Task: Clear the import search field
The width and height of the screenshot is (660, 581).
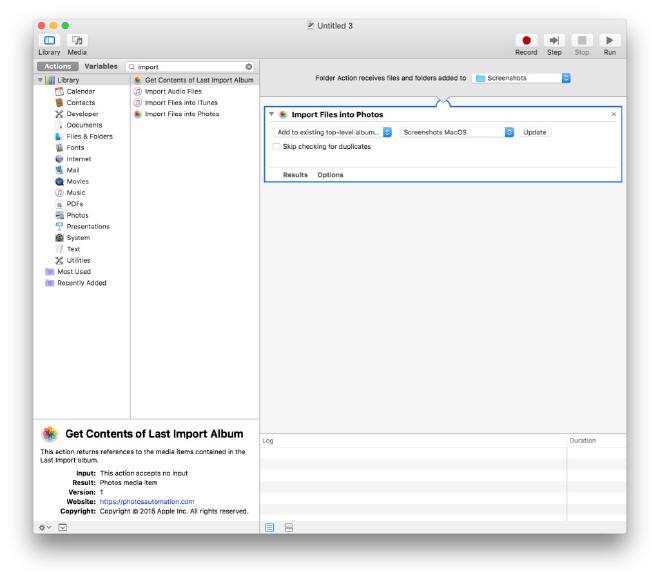Action: coord(249,67)
